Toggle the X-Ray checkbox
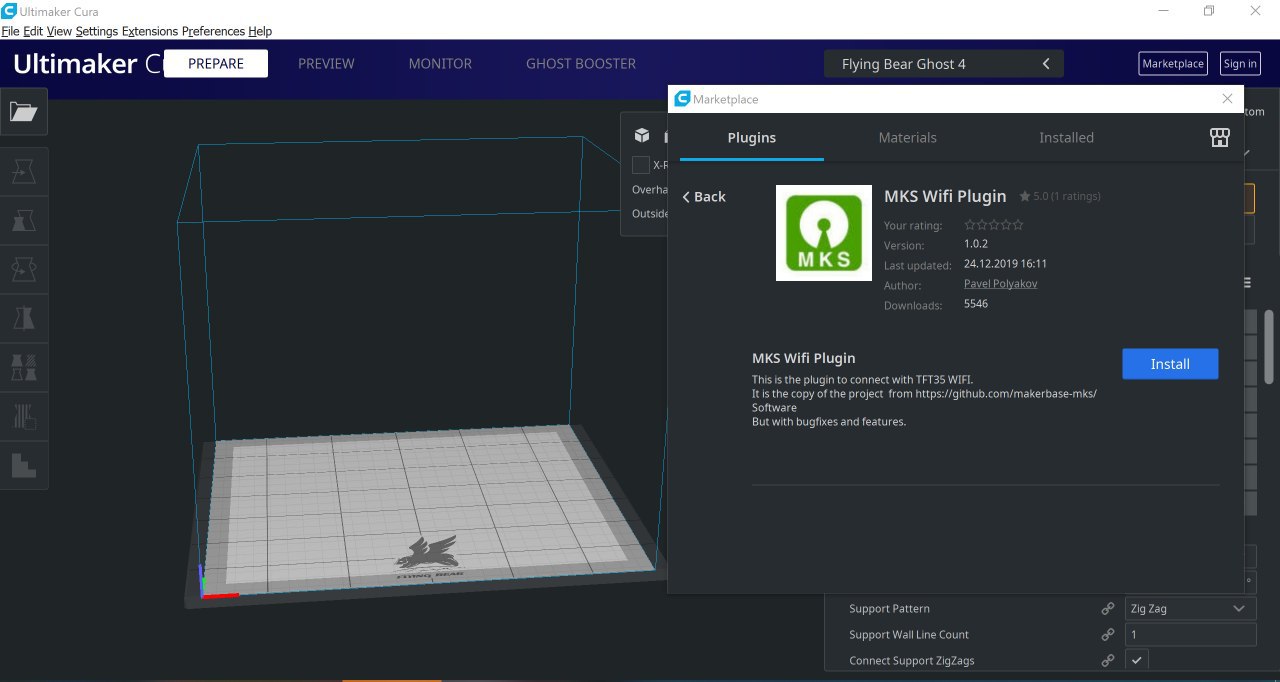The image size is (1280, 682). pyautogui.click(x=641, y=165)
